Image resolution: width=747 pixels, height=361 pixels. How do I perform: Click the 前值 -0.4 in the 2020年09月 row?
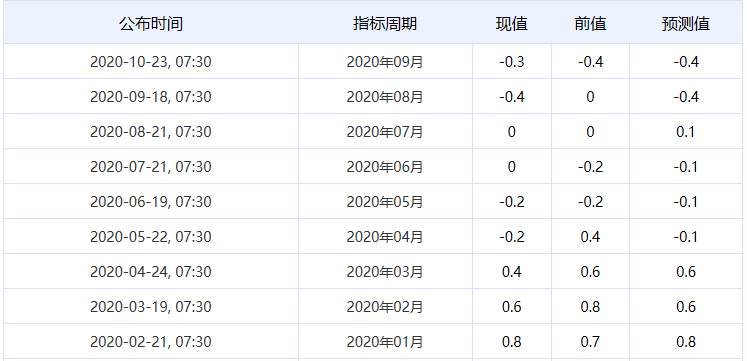[x=590, y=62]
